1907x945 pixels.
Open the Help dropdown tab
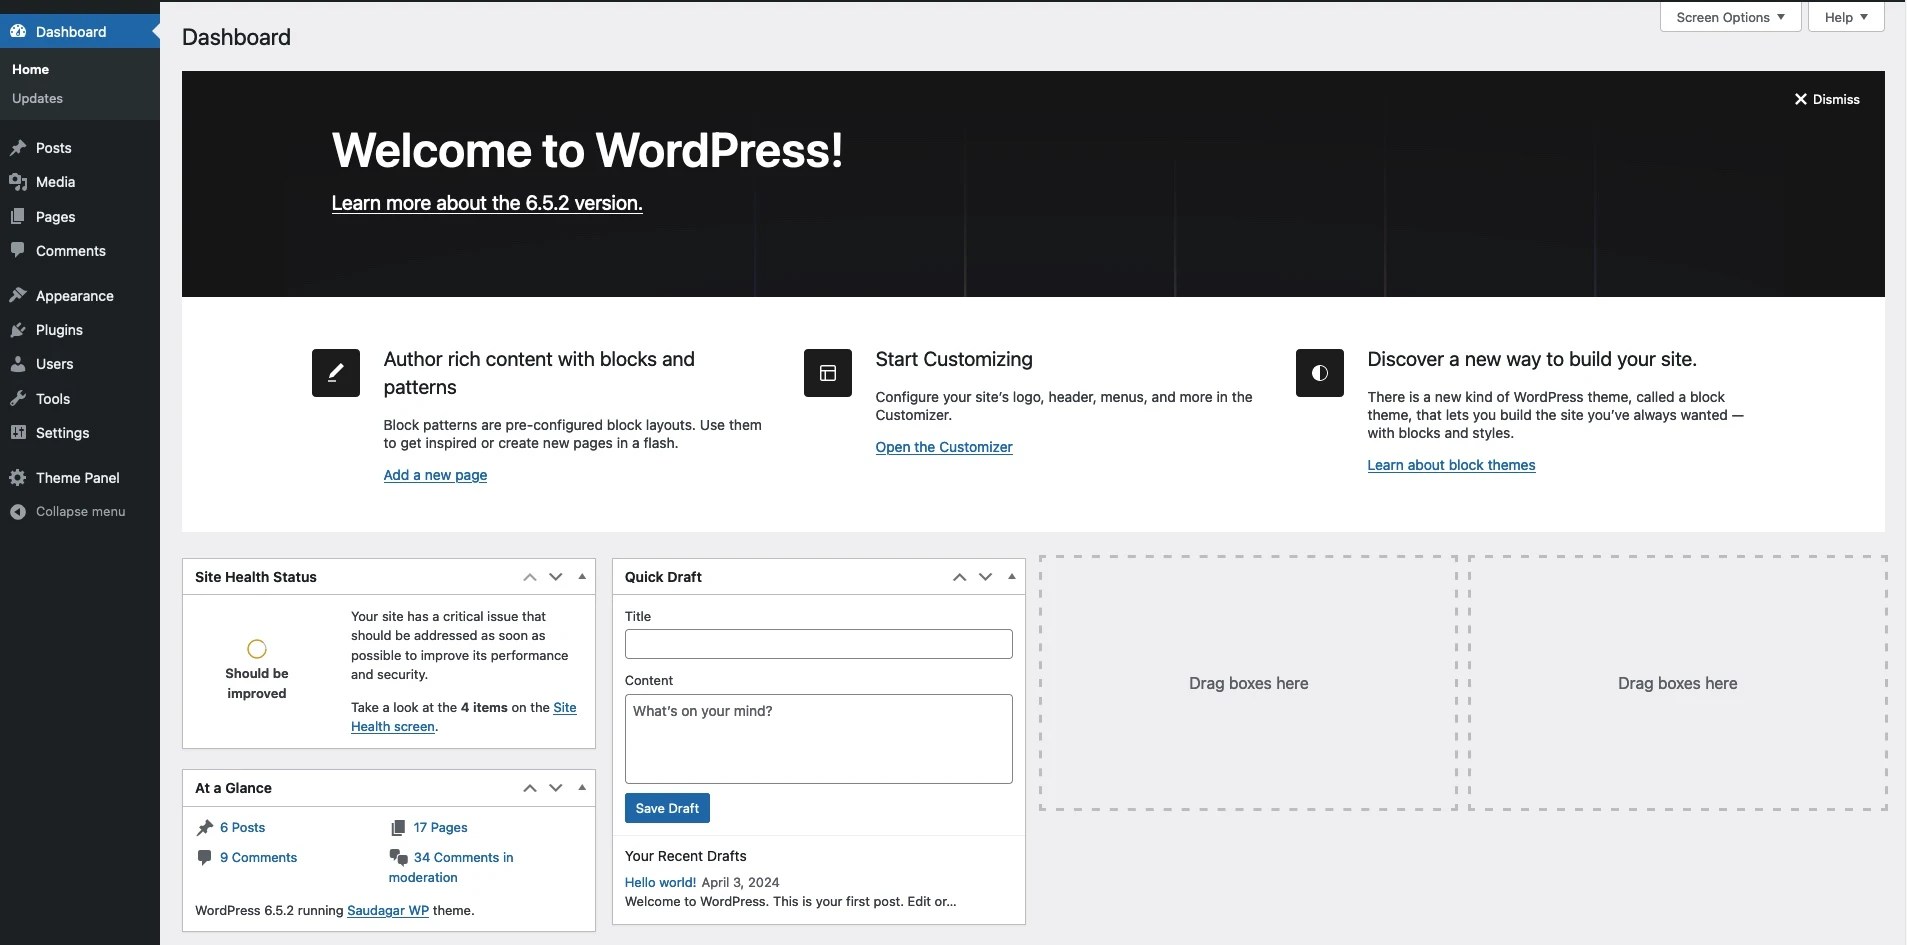click(1846, 17)
